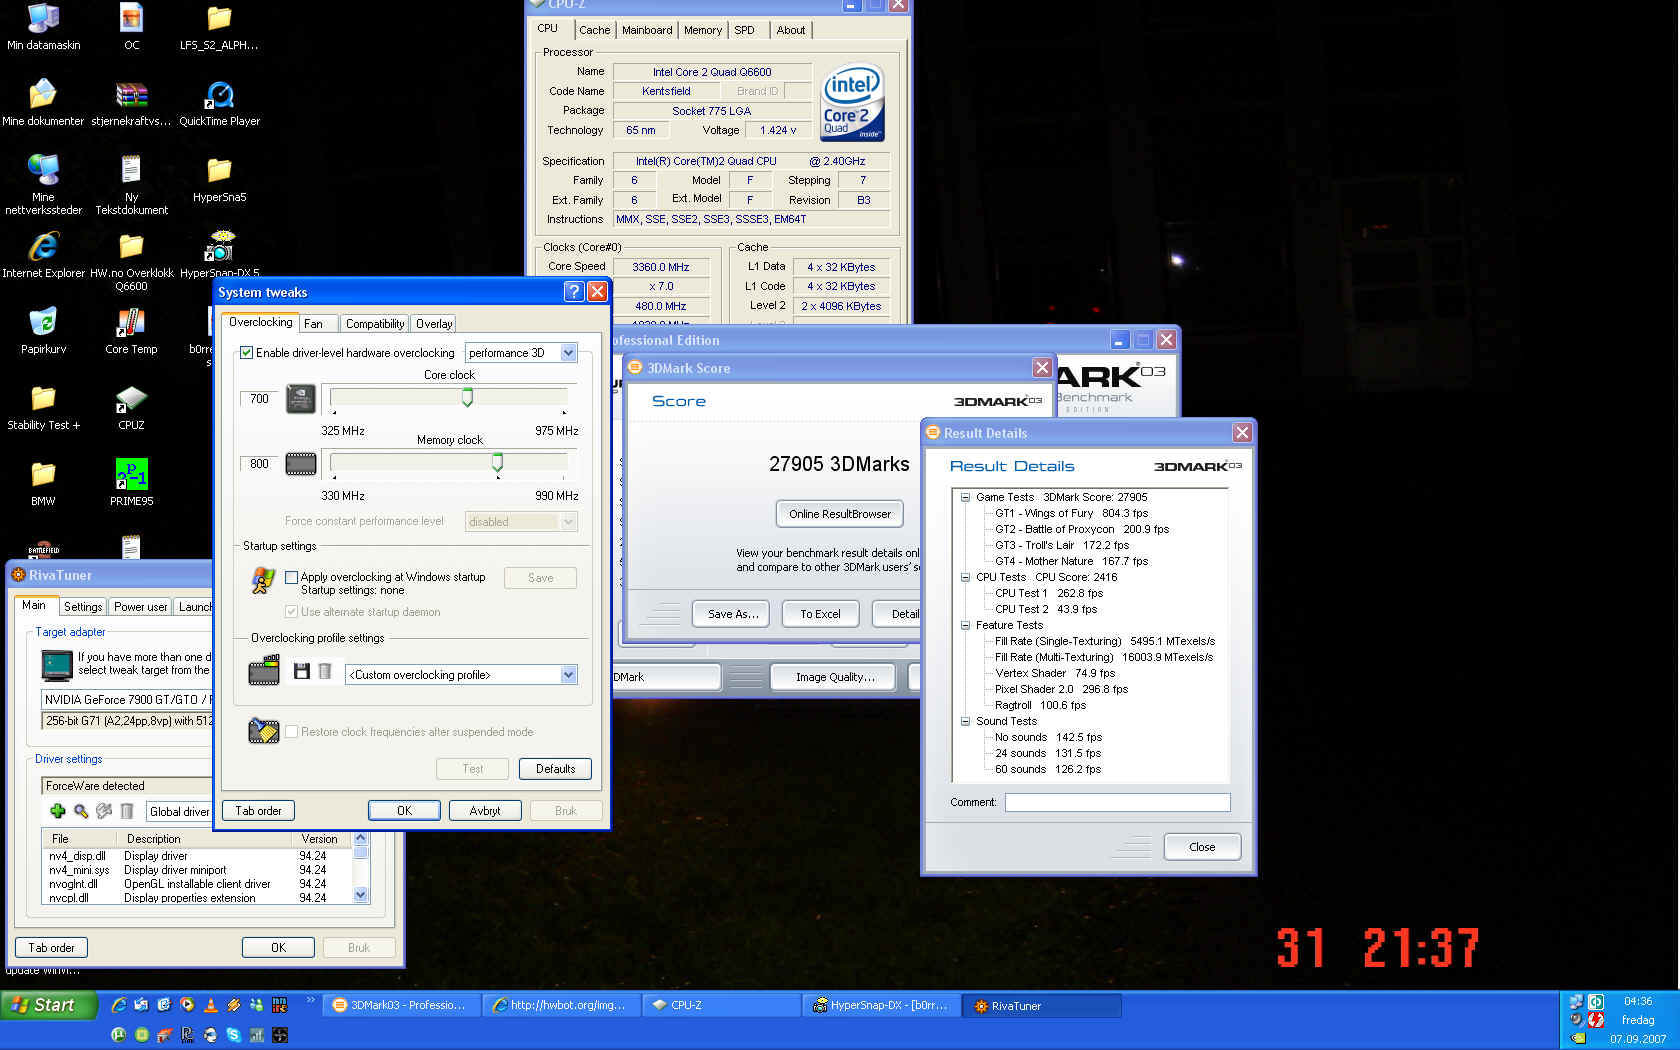This screenshot has width=1680, height=1050.
Task: Click Close in Result Details
Action: click(1202, 847)
